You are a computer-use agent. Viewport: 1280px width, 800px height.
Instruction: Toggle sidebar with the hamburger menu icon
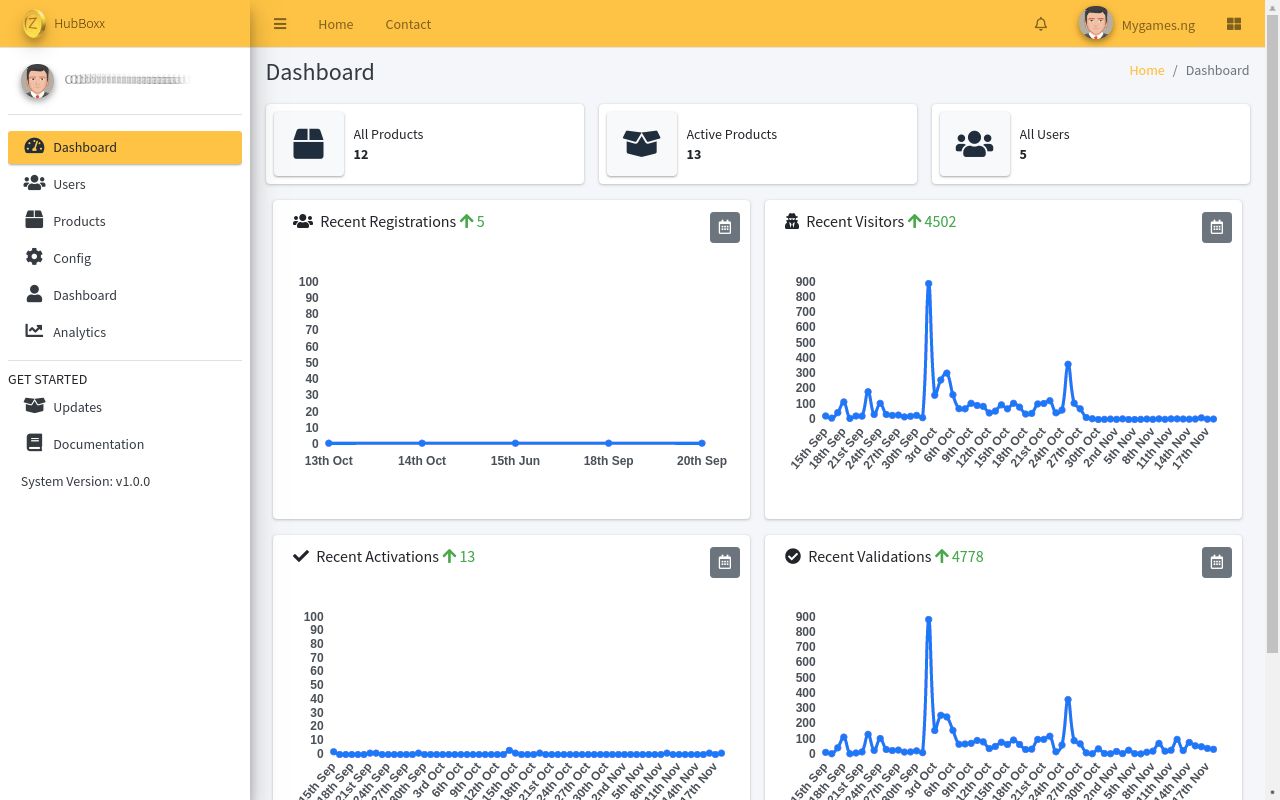280,24
